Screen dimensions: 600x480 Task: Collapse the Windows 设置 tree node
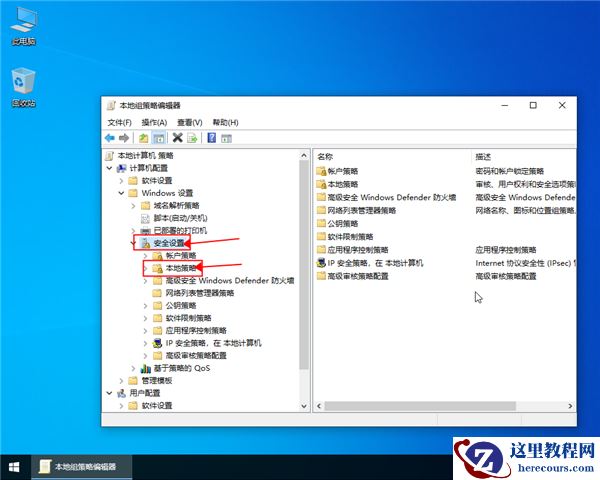tap(121, 193)
